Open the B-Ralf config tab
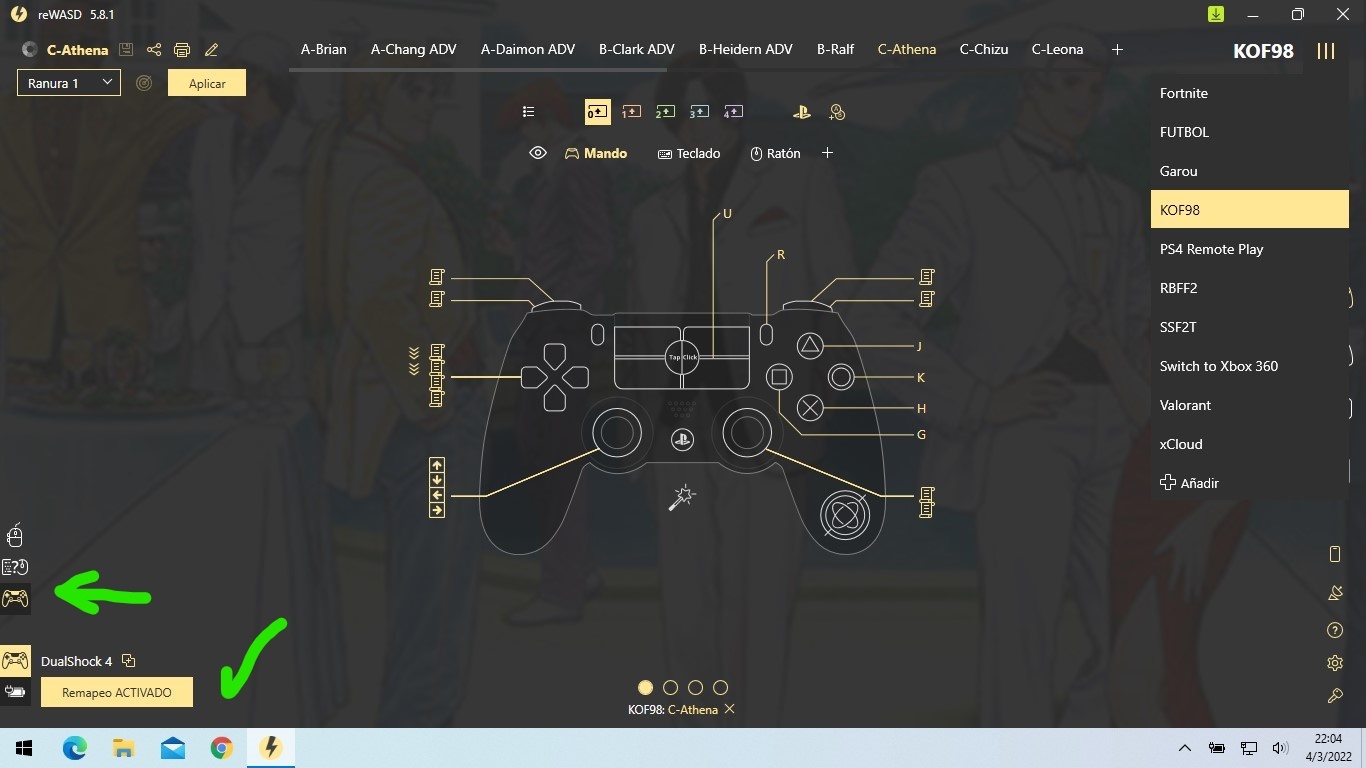 (x=835, y=49)
